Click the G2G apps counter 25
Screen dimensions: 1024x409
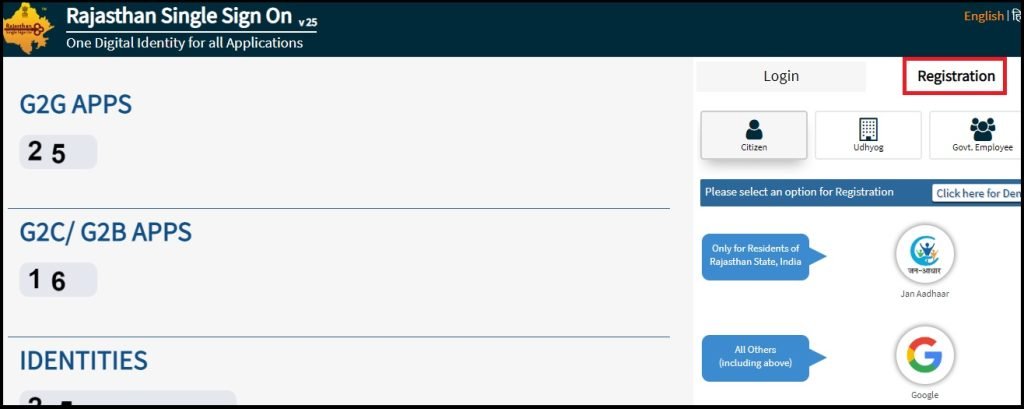point(58,152)
